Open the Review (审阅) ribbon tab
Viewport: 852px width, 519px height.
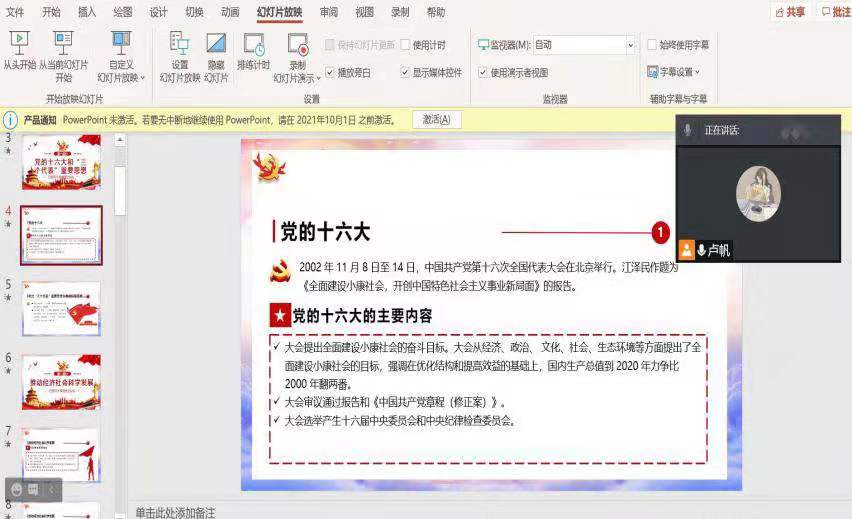[x=328, y=12]
